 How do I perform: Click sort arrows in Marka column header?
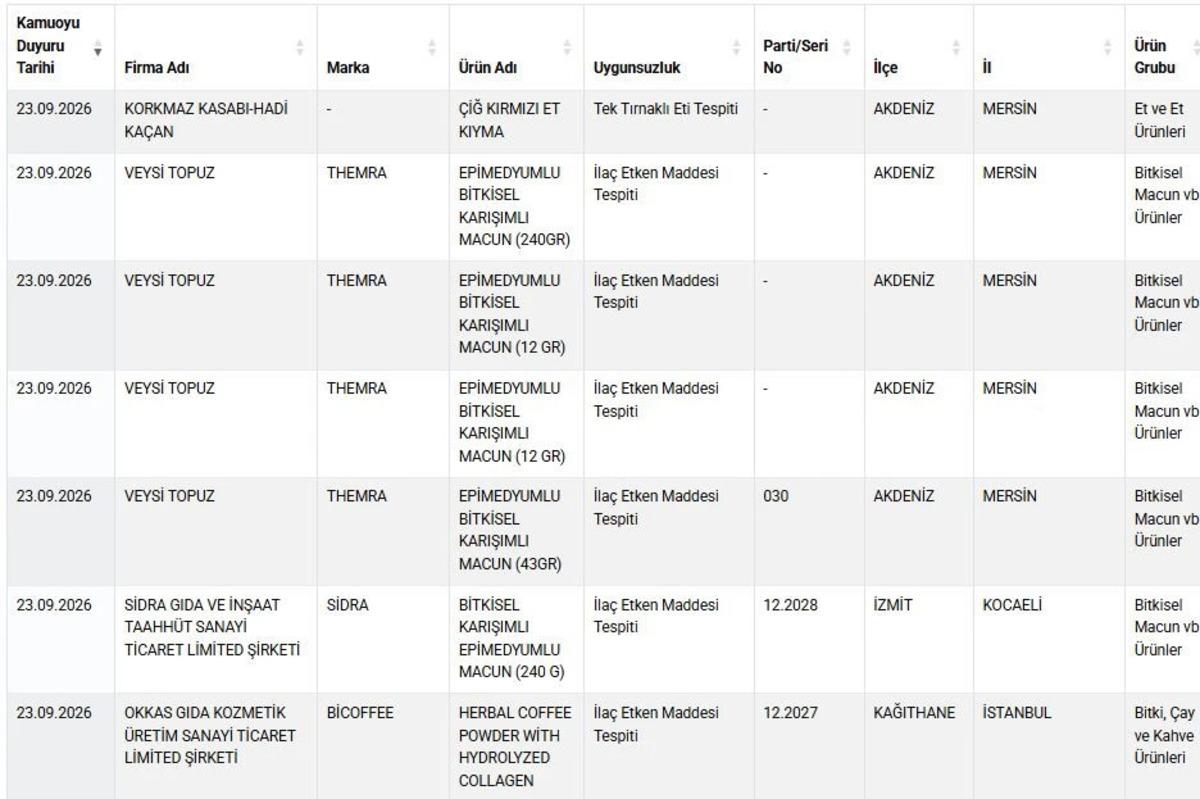click(432, 46)
